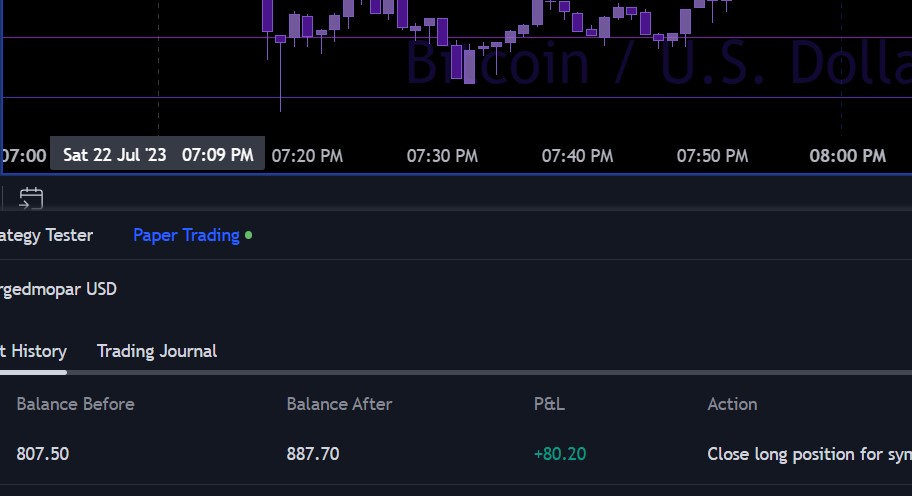Switch to the Strategy Tester tab

click(x=47, y=235)
